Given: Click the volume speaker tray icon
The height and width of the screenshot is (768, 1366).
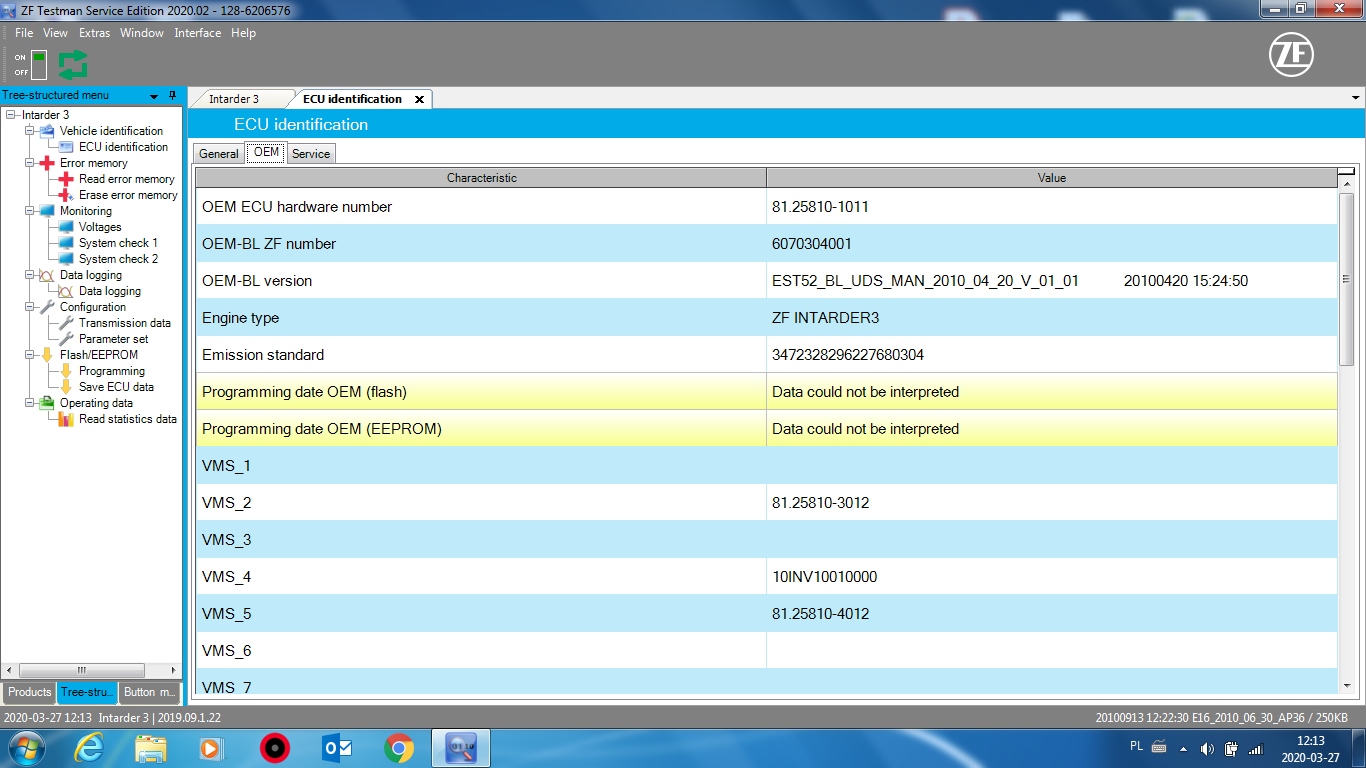Looking at the screenshot, I should 1206,748.
